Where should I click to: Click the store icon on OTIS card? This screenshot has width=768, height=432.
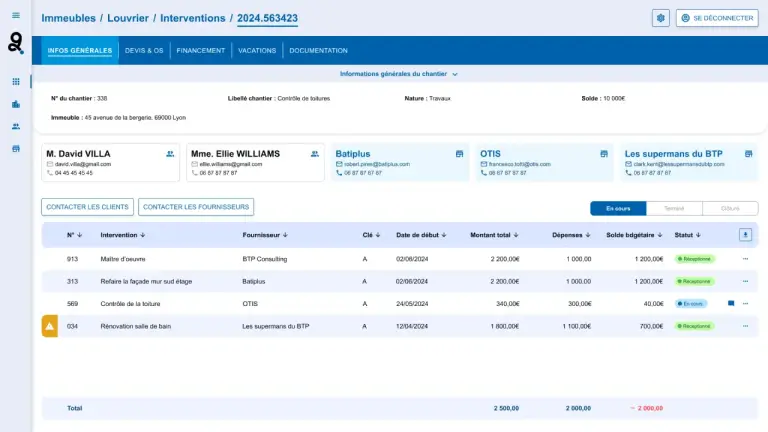tap(604, 154)
